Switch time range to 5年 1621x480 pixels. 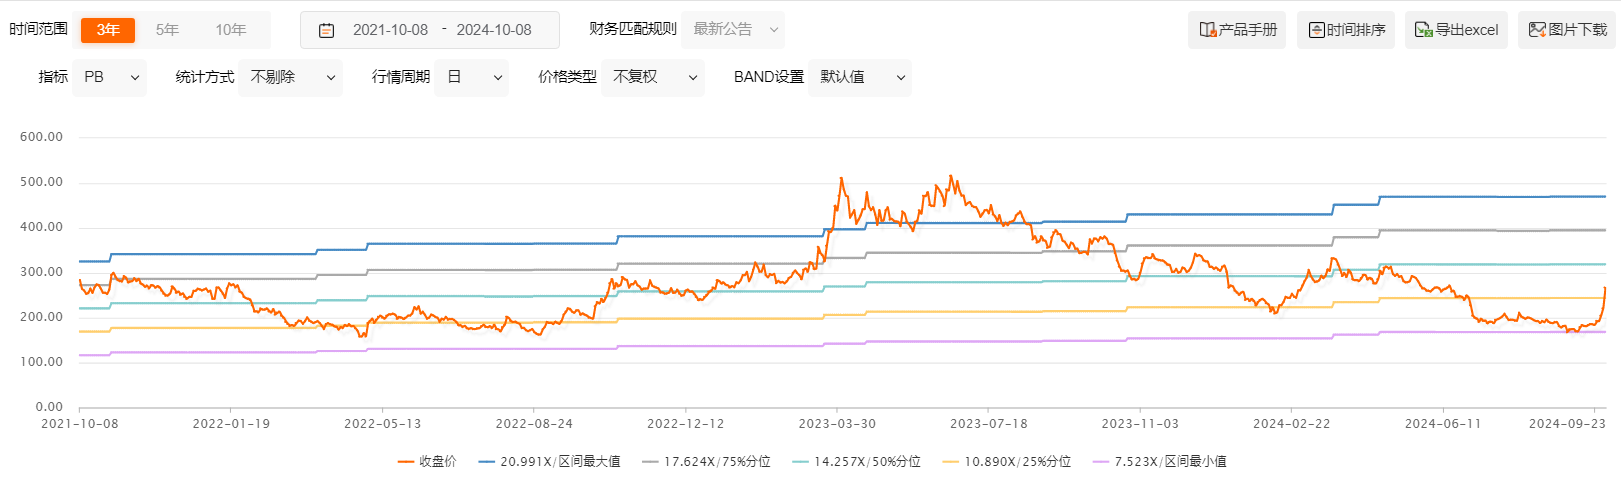[x=167, y=30]
